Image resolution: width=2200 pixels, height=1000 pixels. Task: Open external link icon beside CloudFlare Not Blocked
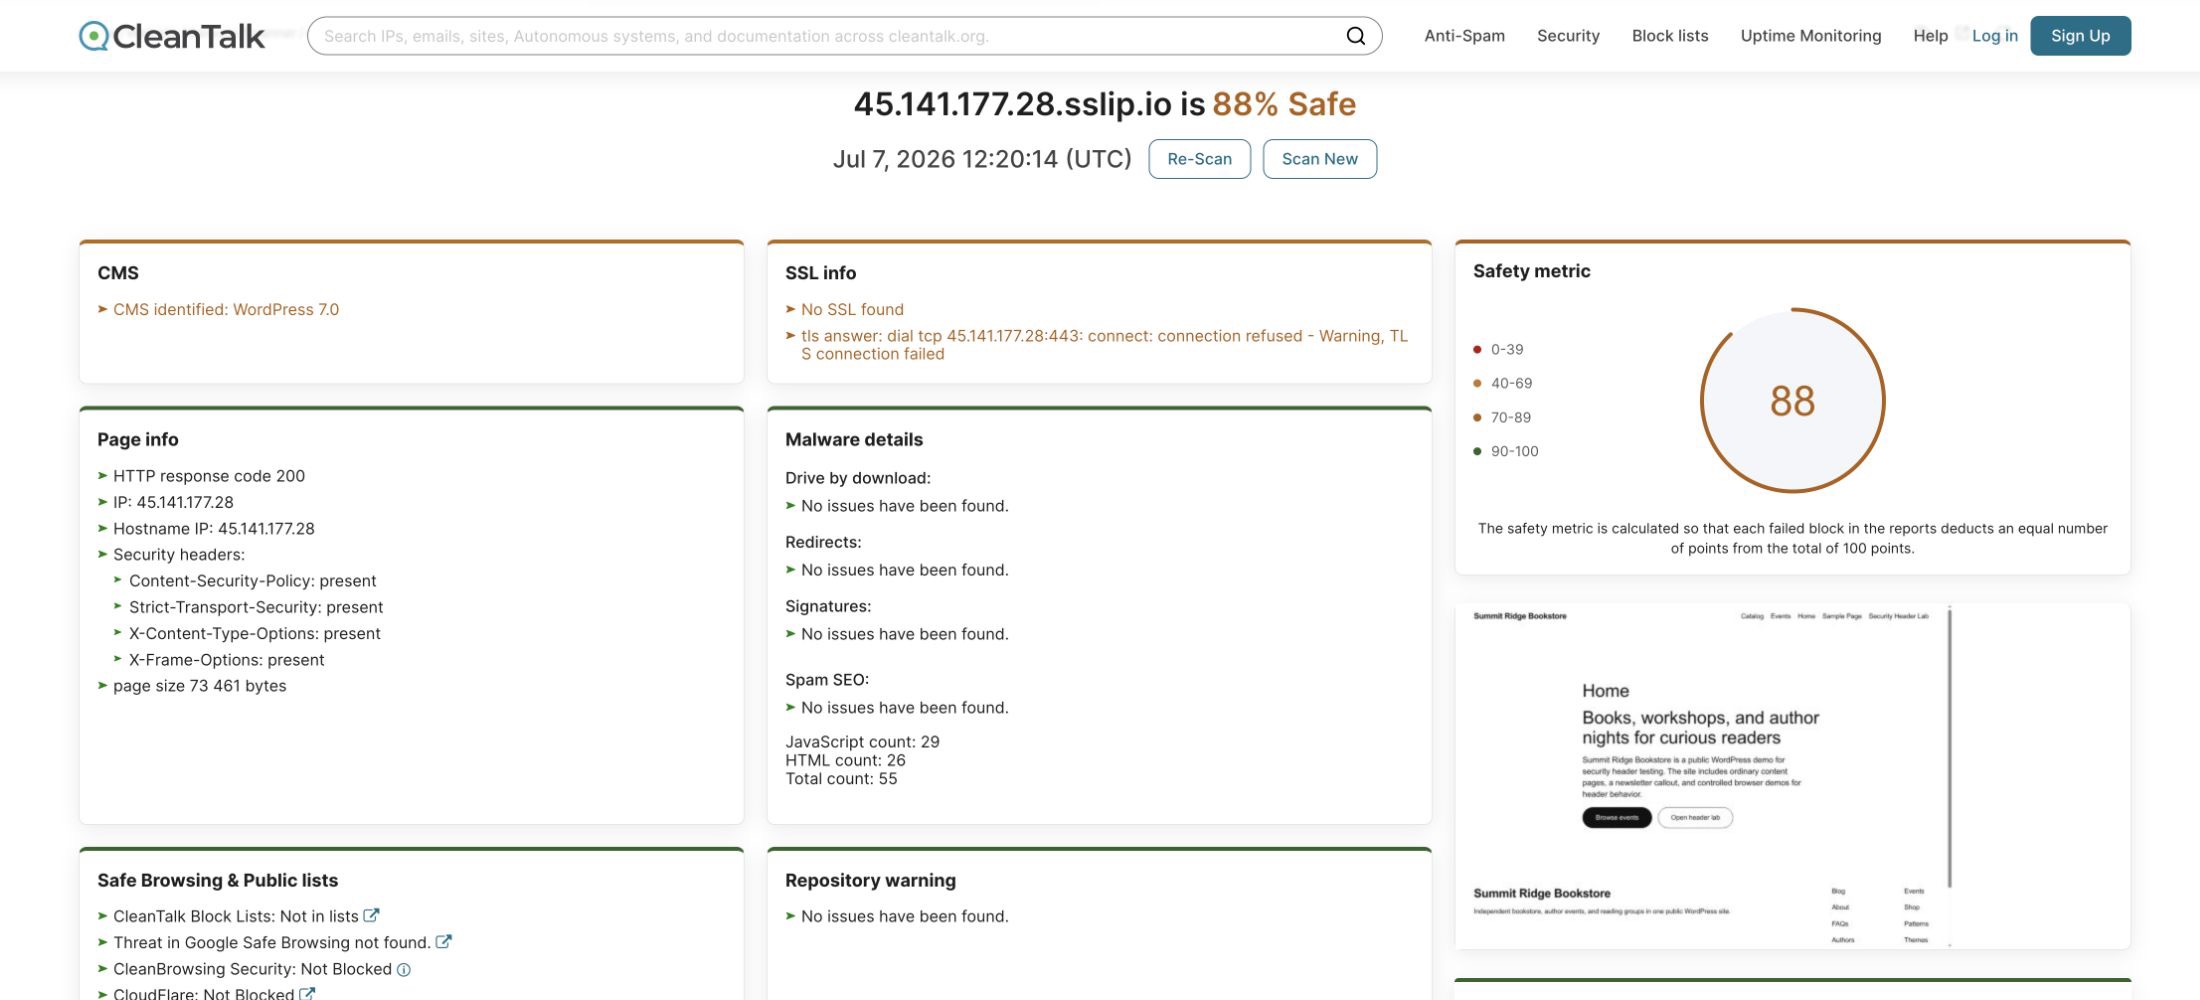pos(307,994)
